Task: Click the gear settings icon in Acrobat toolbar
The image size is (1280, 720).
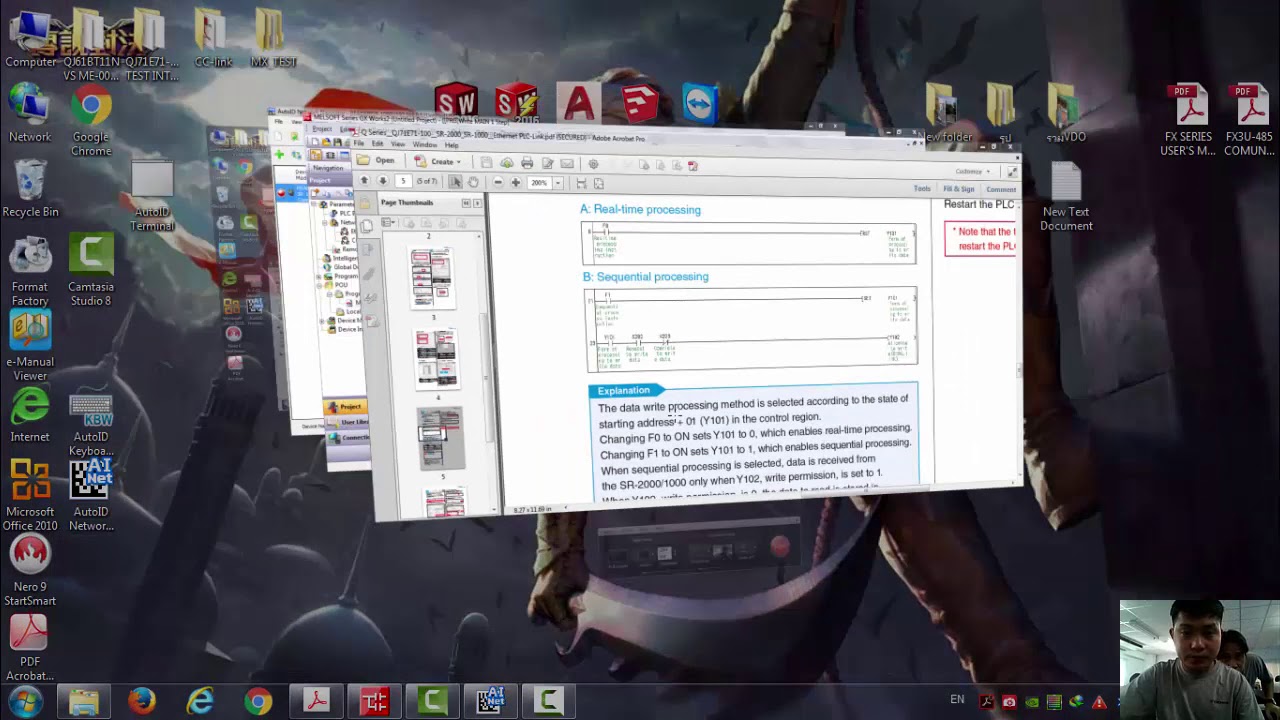Action: (x=593, y=164)
